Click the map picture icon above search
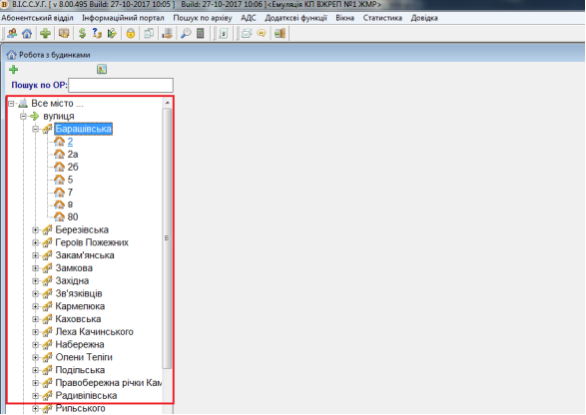Image resolution: width=586 pixels, height=415 pixels. (102, 69)
